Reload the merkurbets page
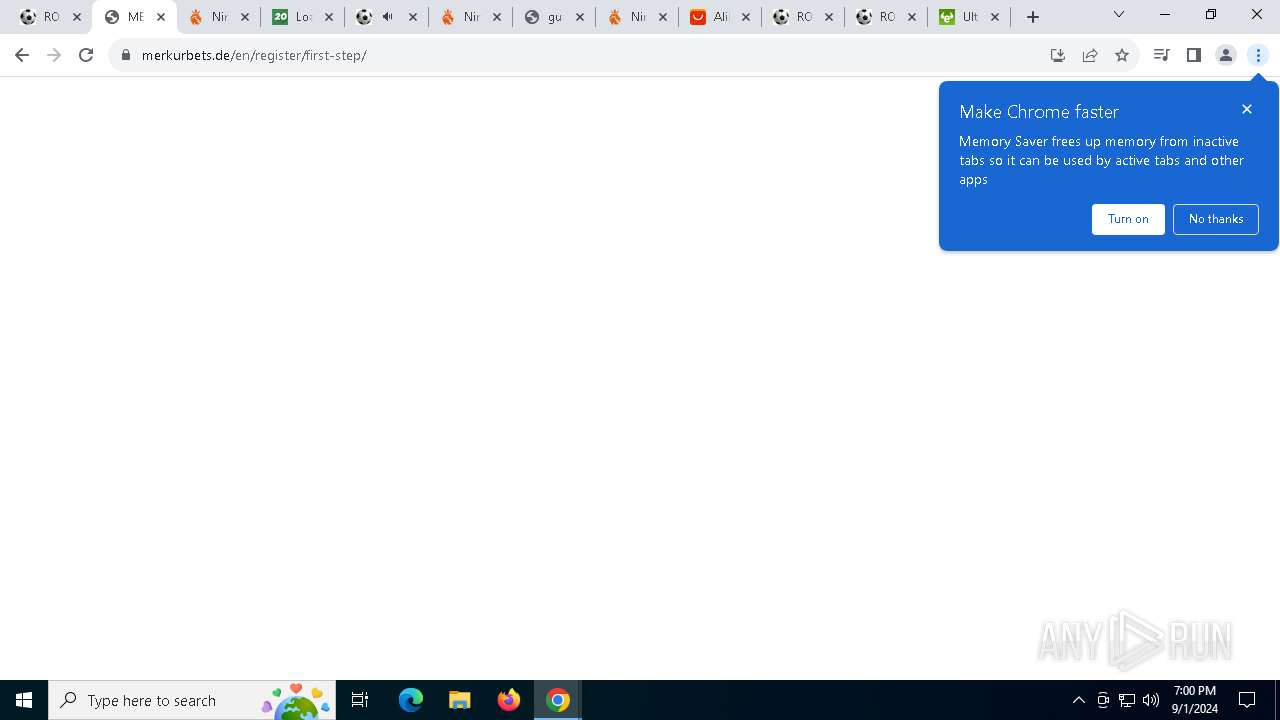1280x720 pixels. click(x=86, y=55)
